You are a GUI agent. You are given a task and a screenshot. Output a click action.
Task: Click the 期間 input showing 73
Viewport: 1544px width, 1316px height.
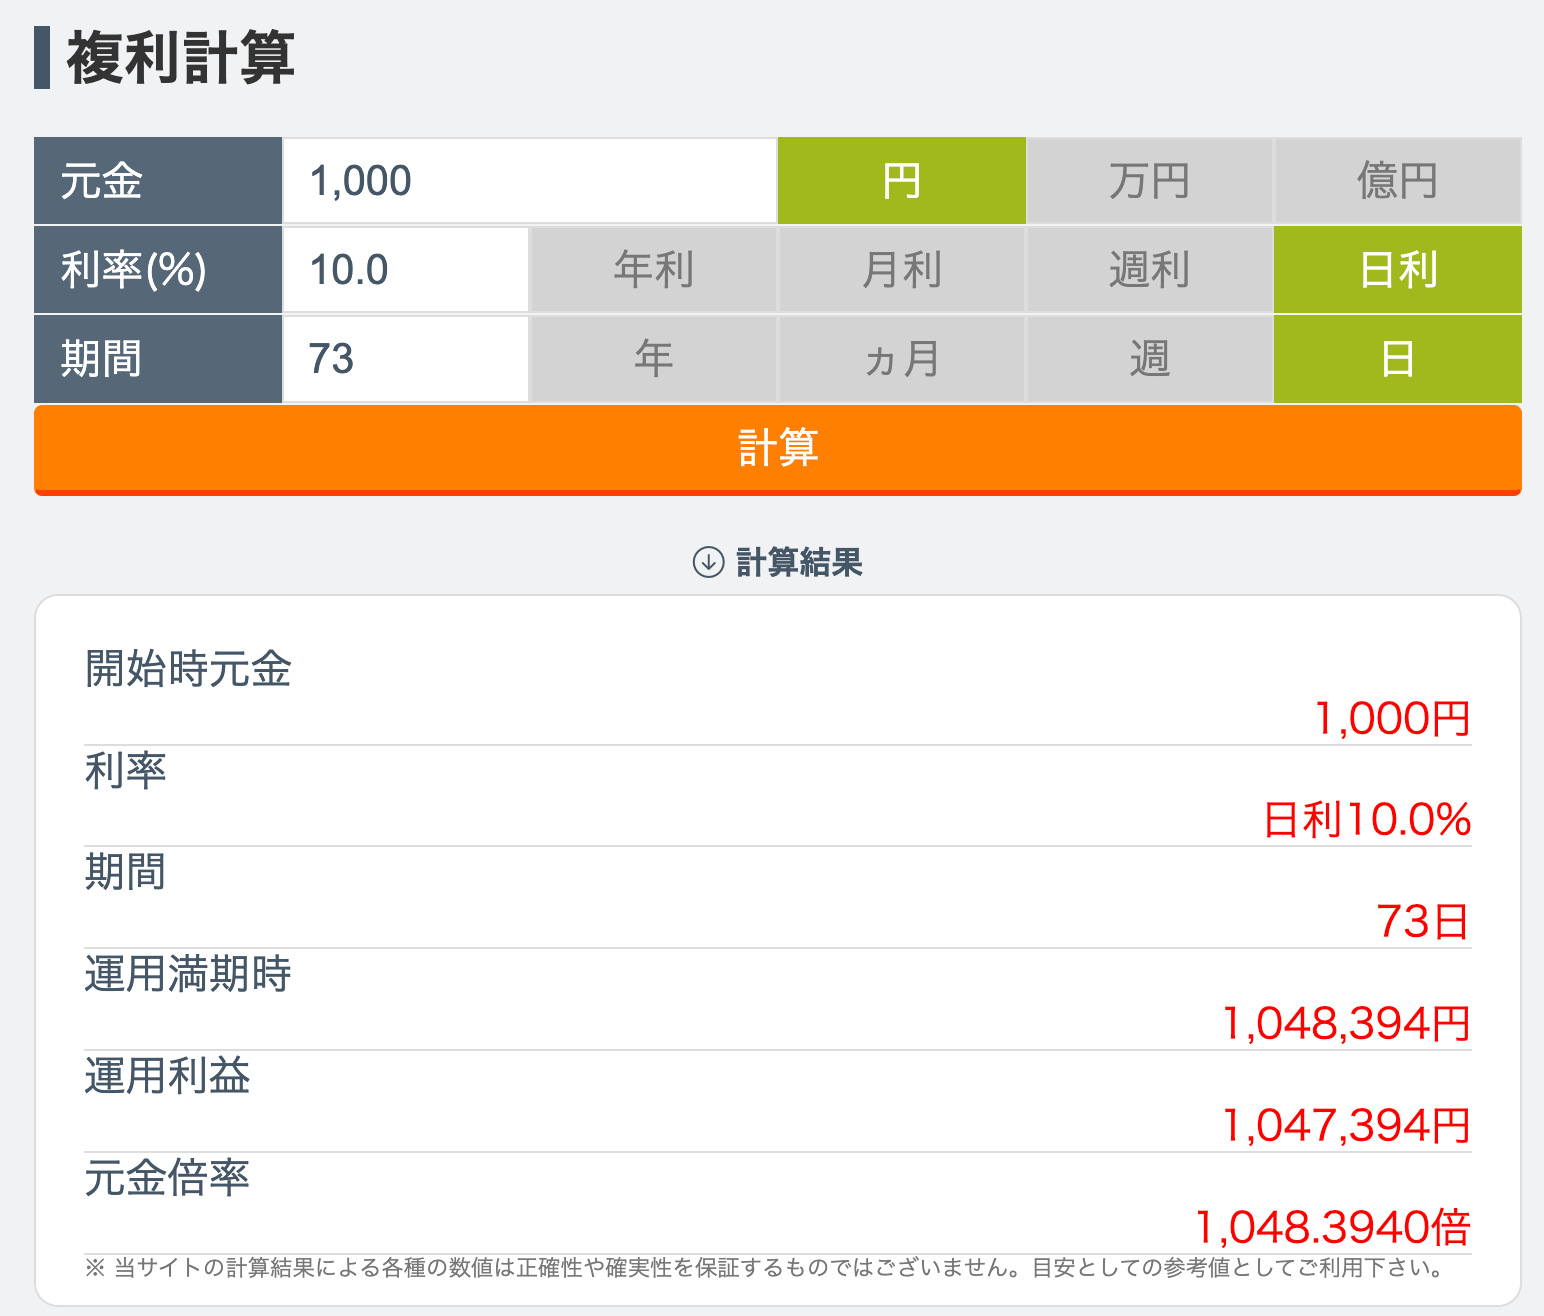[400, 358]
